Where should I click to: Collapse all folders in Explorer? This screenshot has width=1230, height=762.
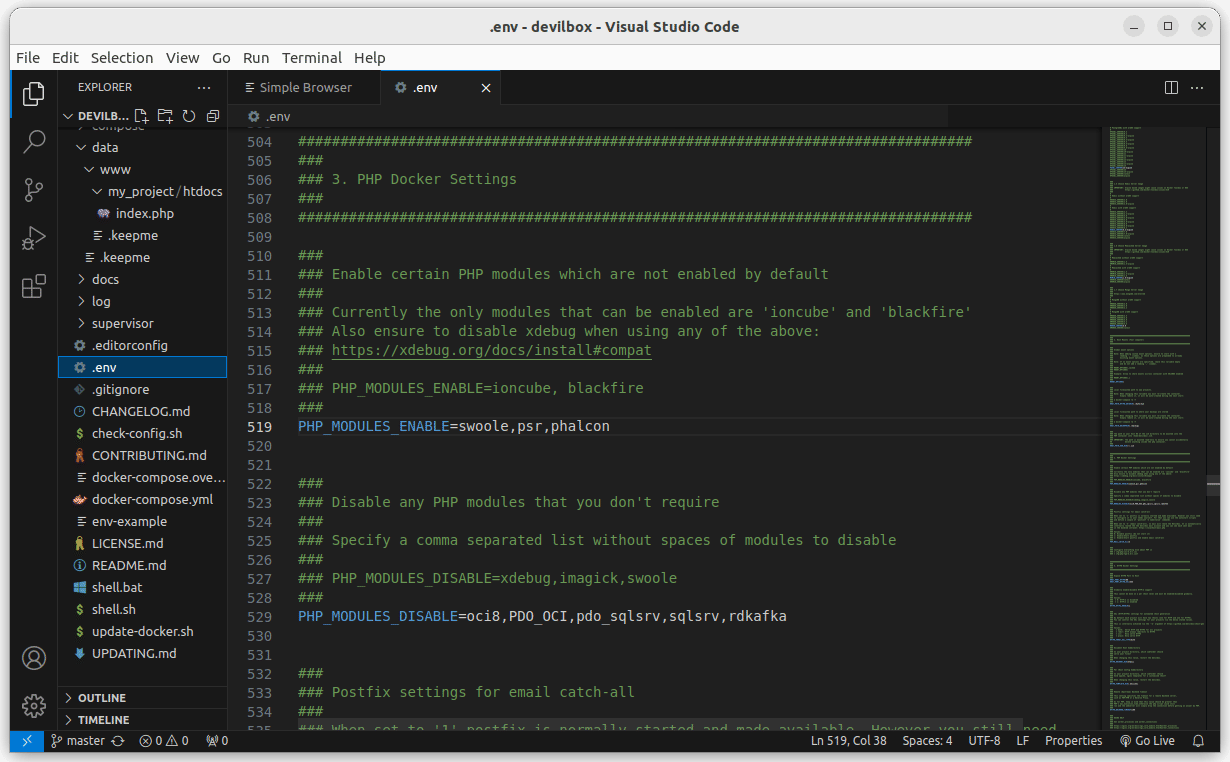click(212, 116)
